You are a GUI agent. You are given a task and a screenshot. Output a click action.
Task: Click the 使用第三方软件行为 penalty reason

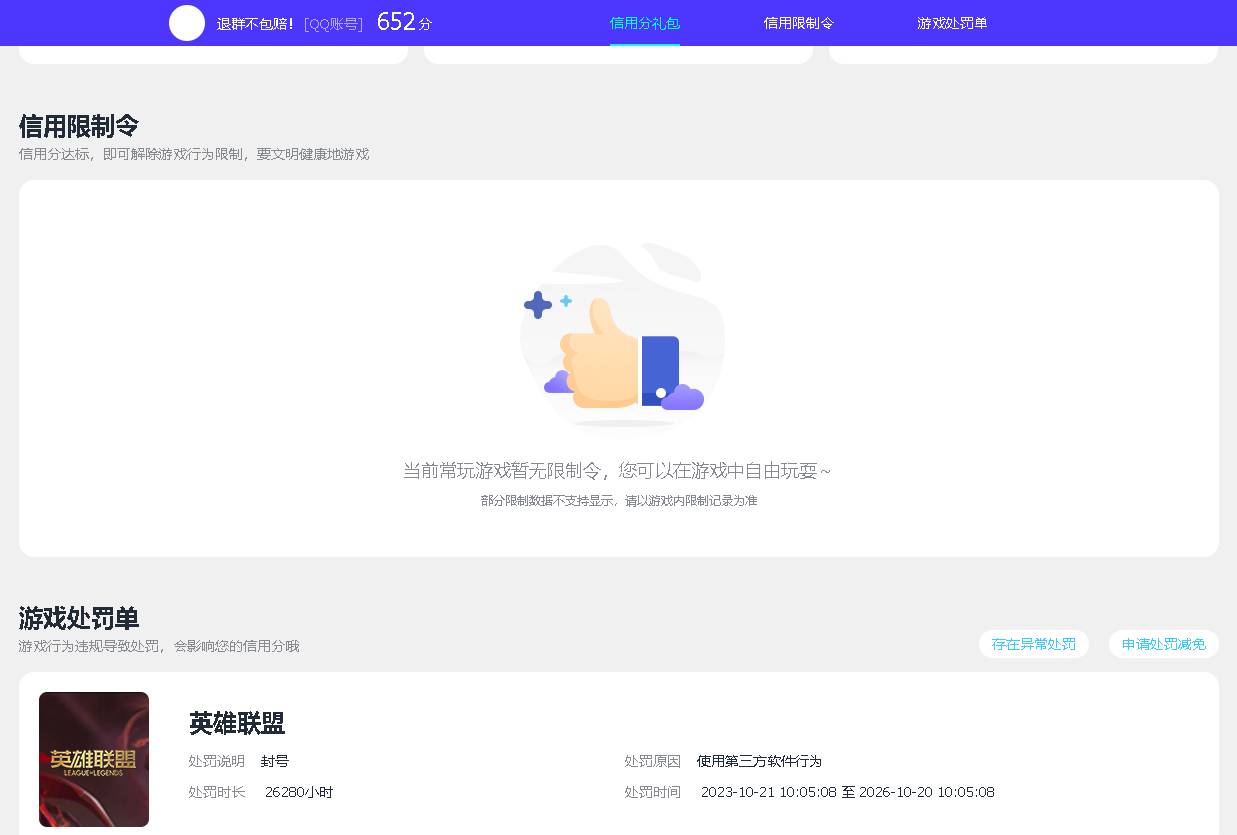pos(758,761)
